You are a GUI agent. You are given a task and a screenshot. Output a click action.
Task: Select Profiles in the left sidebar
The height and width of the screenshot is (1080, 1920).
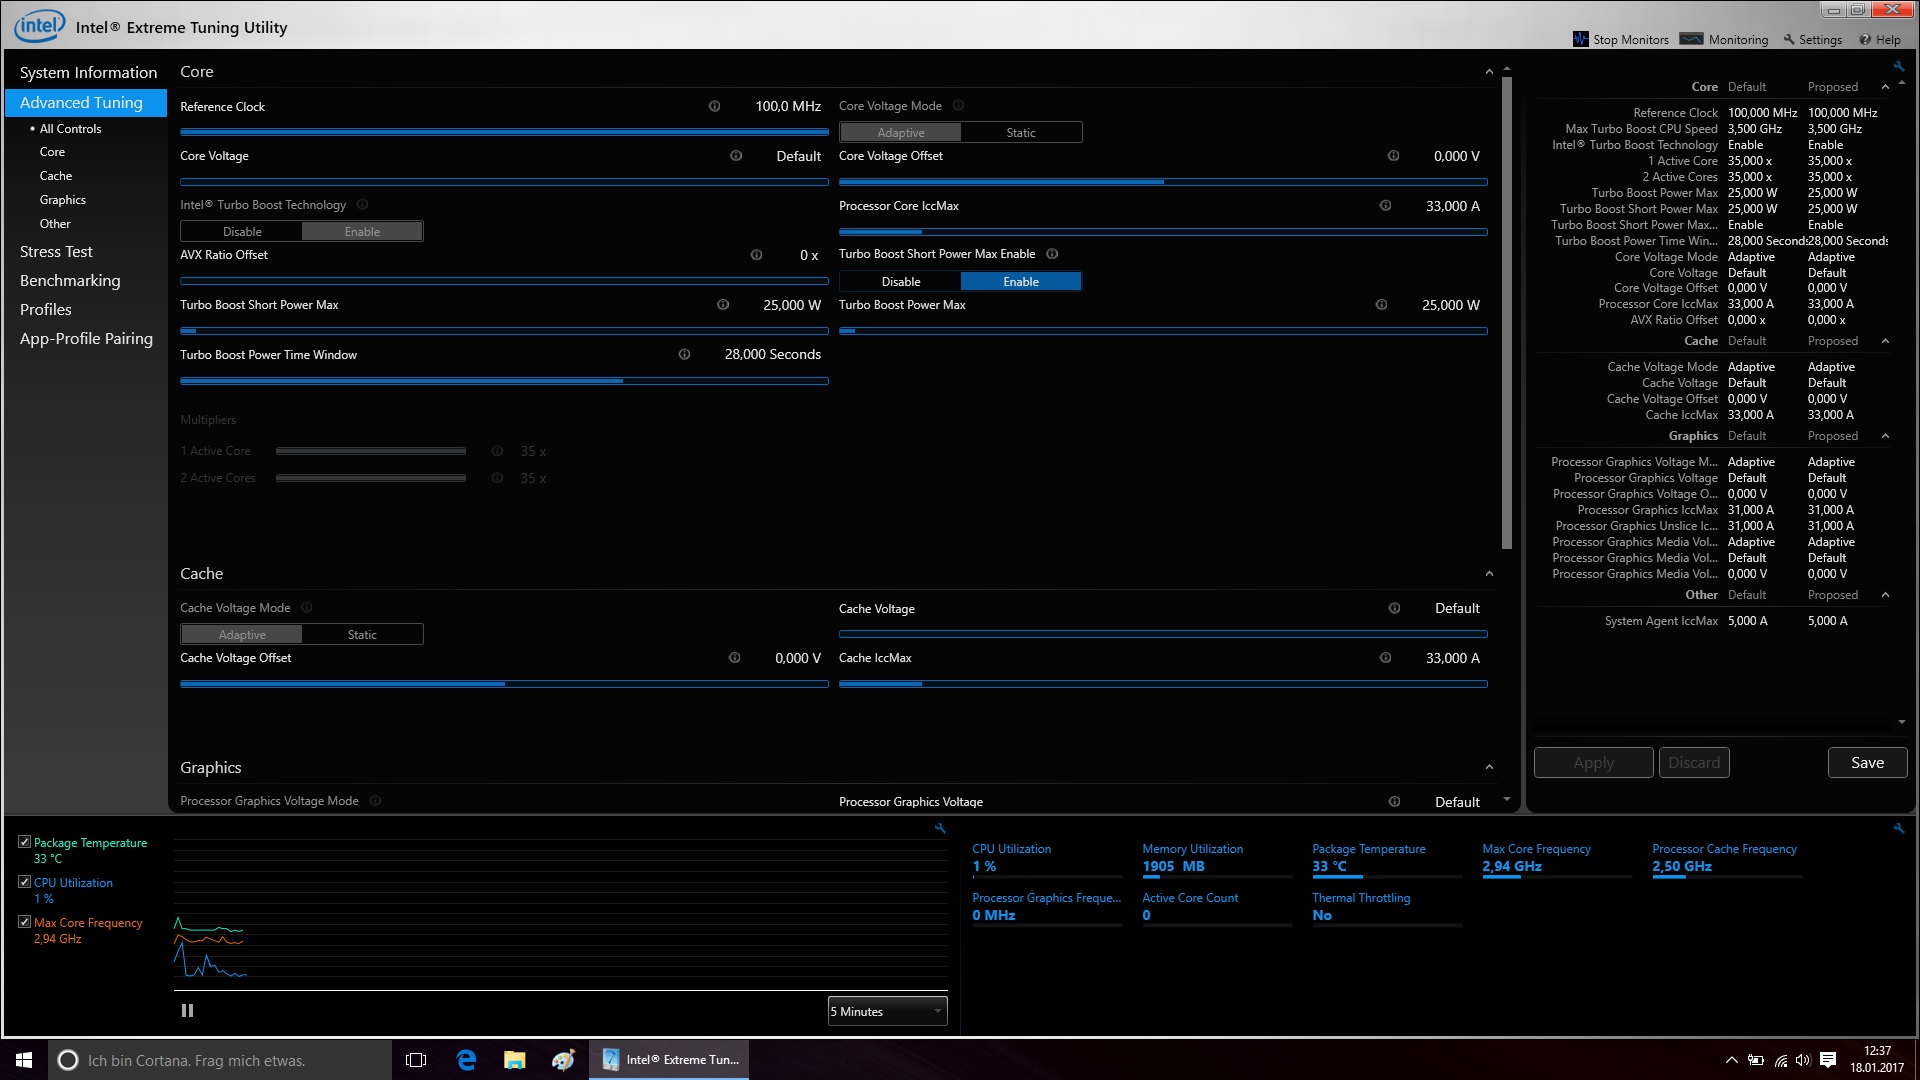tap(46, 310)
